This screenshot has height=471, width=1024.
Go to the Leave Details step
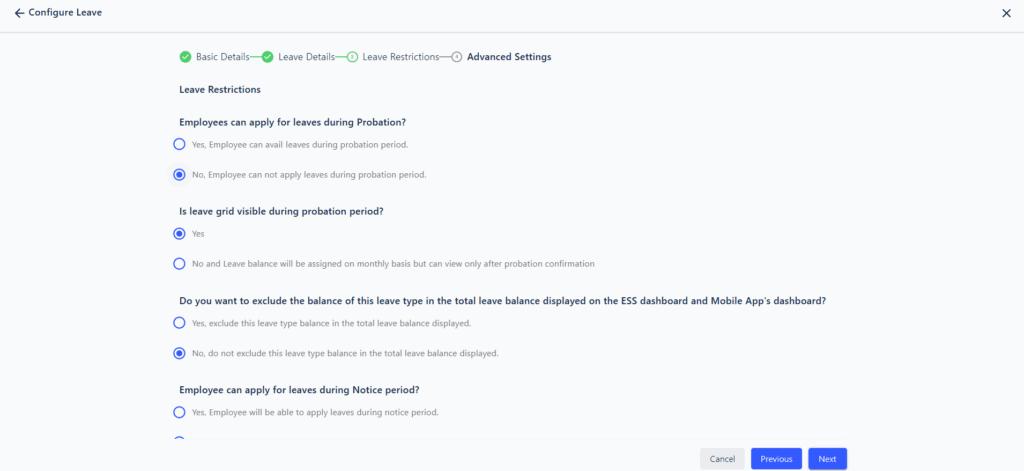click(x=306, y=57)
